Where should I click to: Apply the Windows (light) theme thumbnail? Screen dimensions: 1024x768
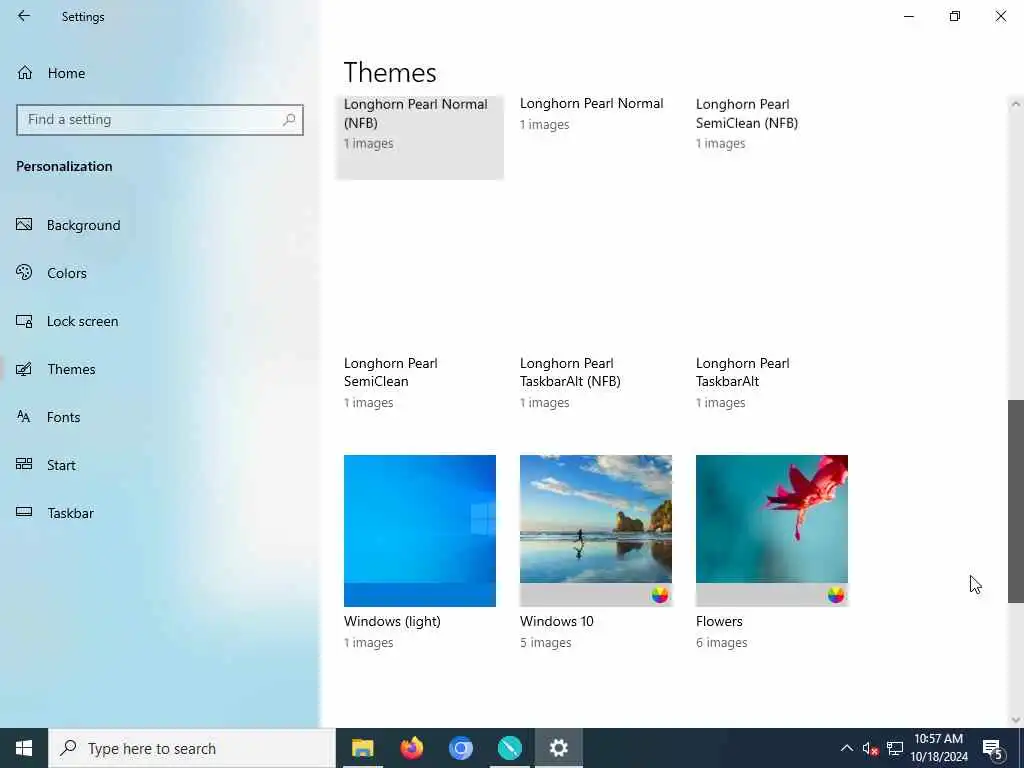pos(419,530)
